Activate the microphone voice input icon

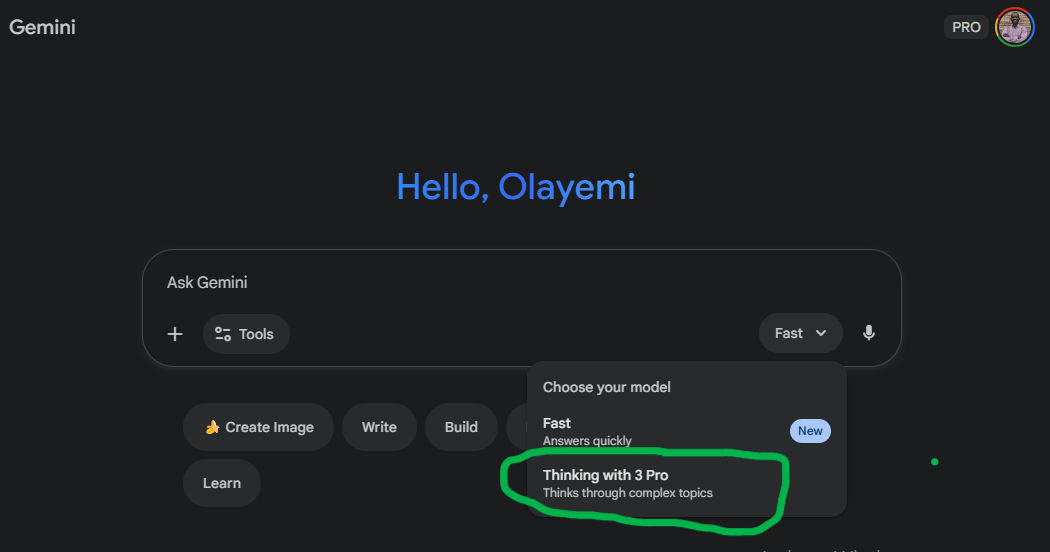tap(869, 333)
